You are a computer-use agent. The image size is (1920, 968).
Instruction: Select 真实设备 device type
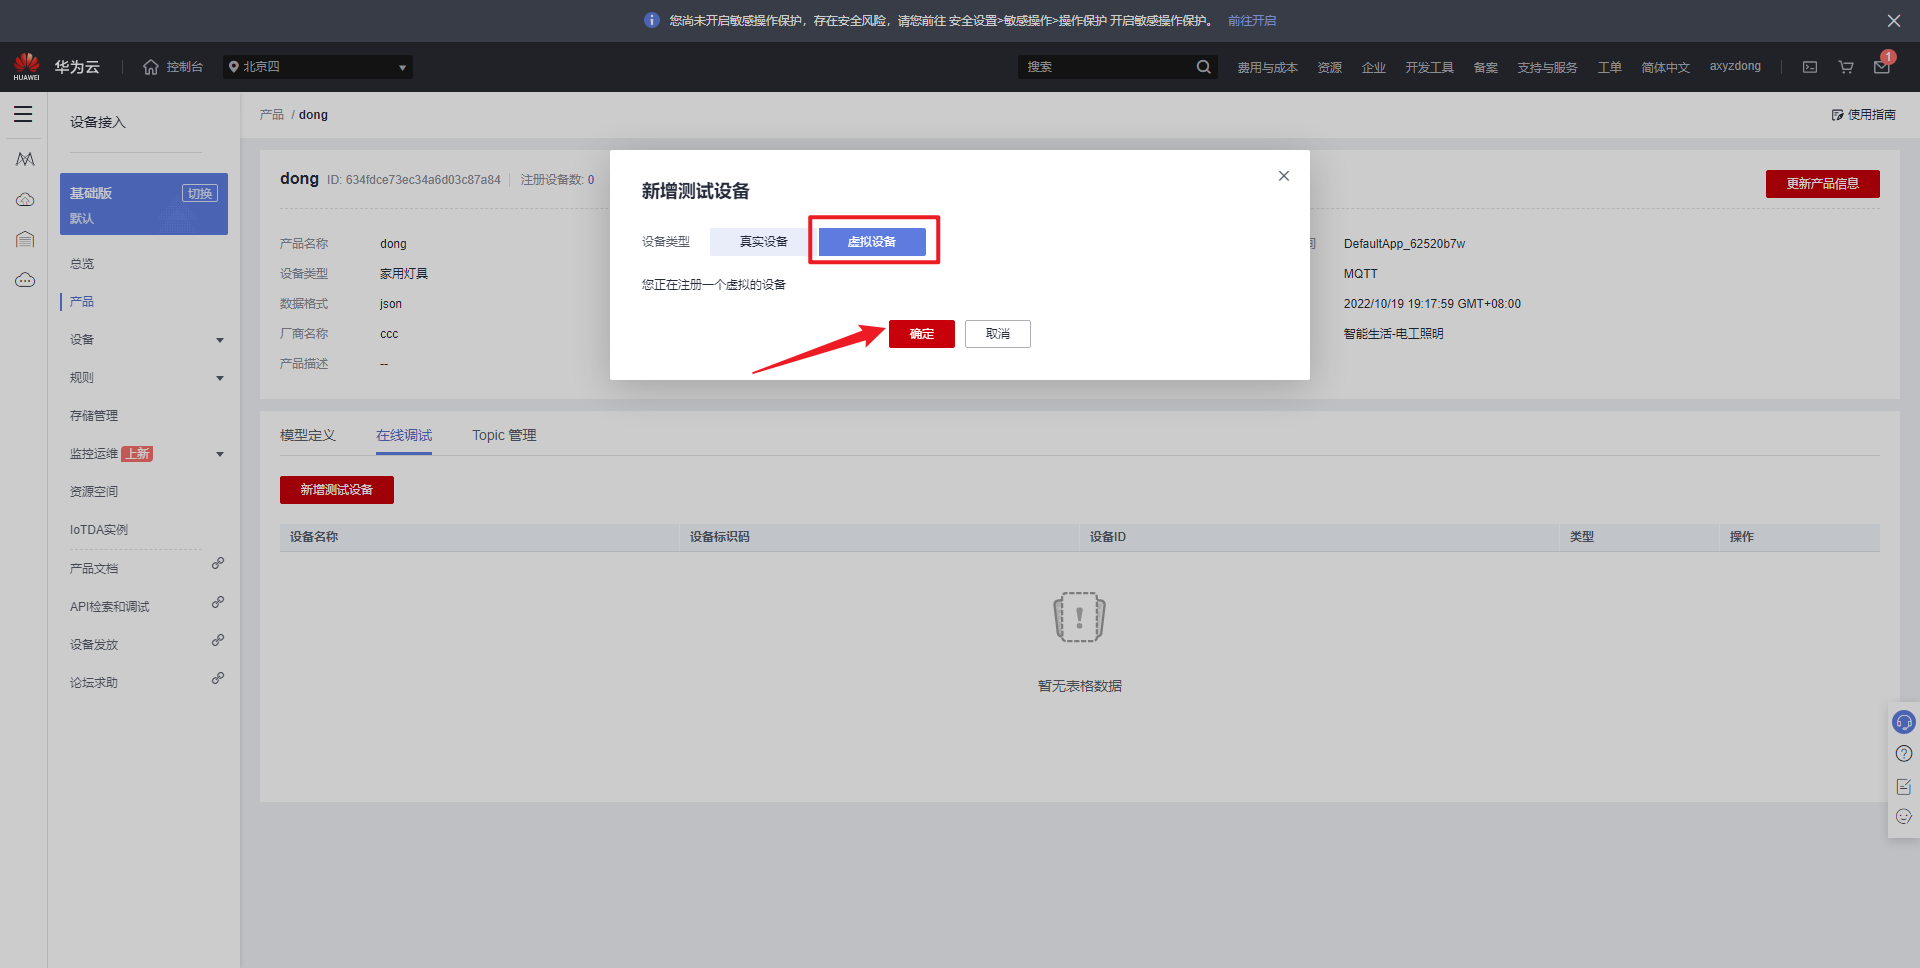(763, 242)
